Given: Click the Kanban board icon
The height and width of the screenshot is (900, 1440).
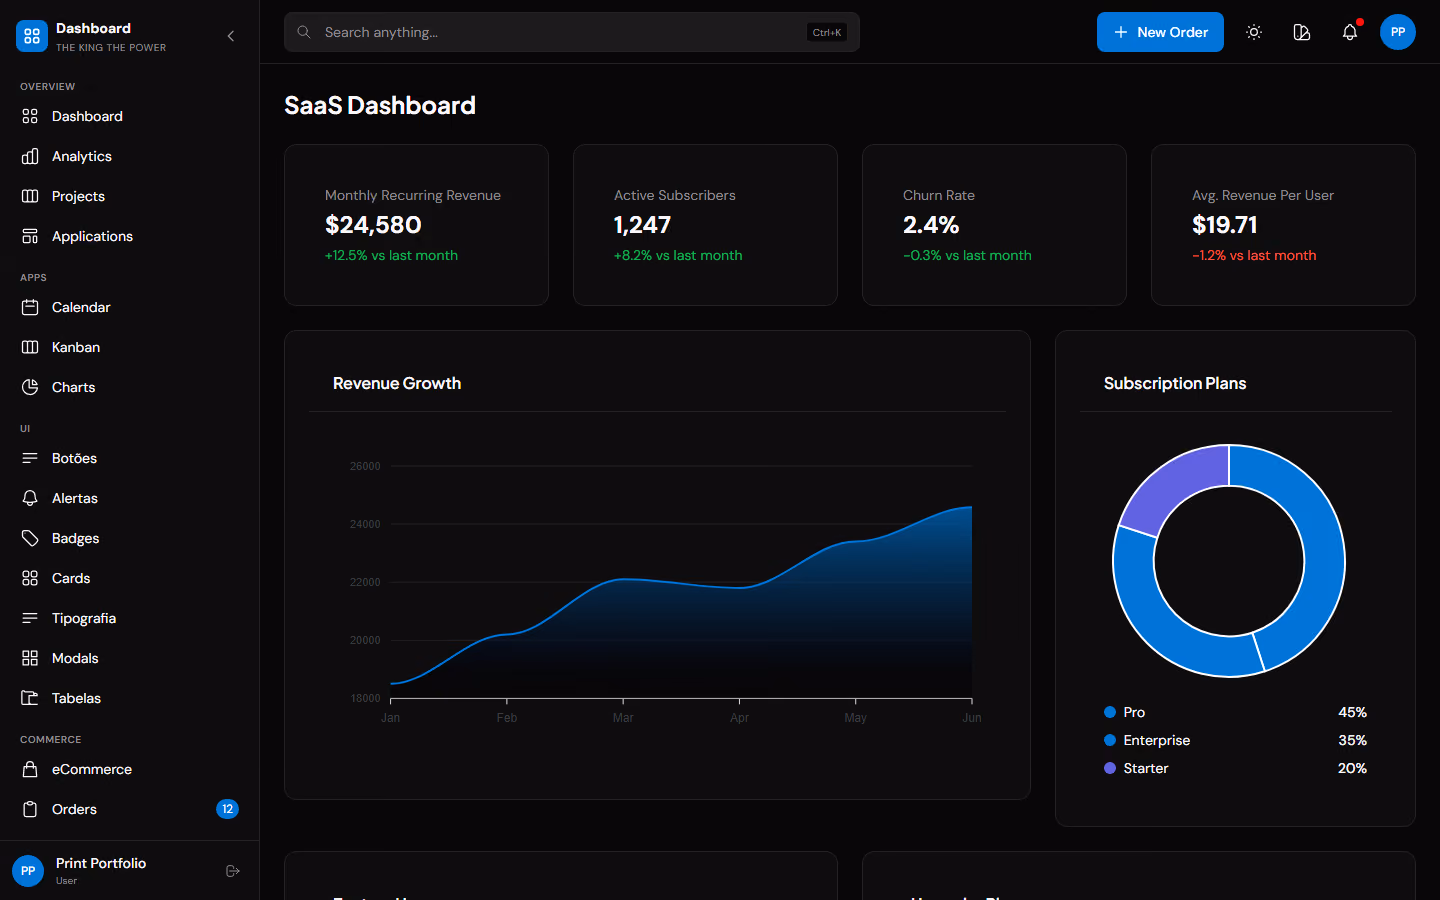Looking at the screenshot, I should (x=30, y=347).
